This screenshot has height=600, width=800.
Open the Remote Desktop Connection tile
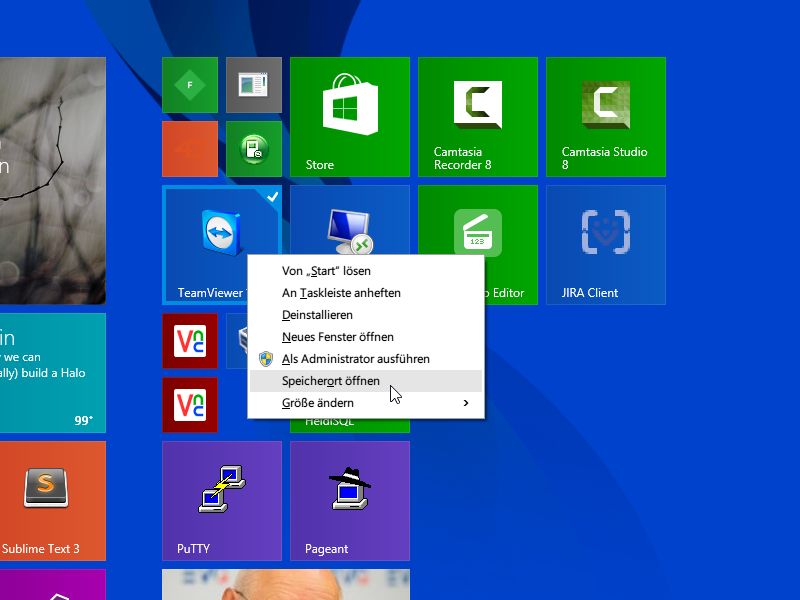pyautogui.click(x=349, y=220)
